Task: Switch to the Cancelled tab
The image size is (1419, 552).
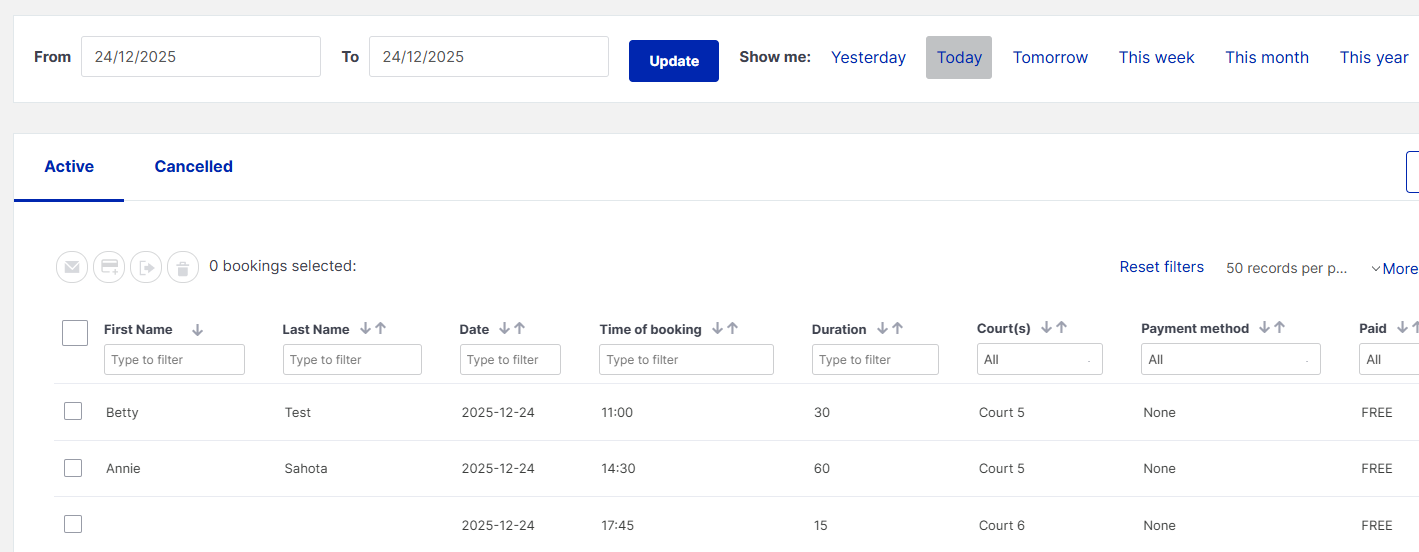Action: (x=193, y=167)
